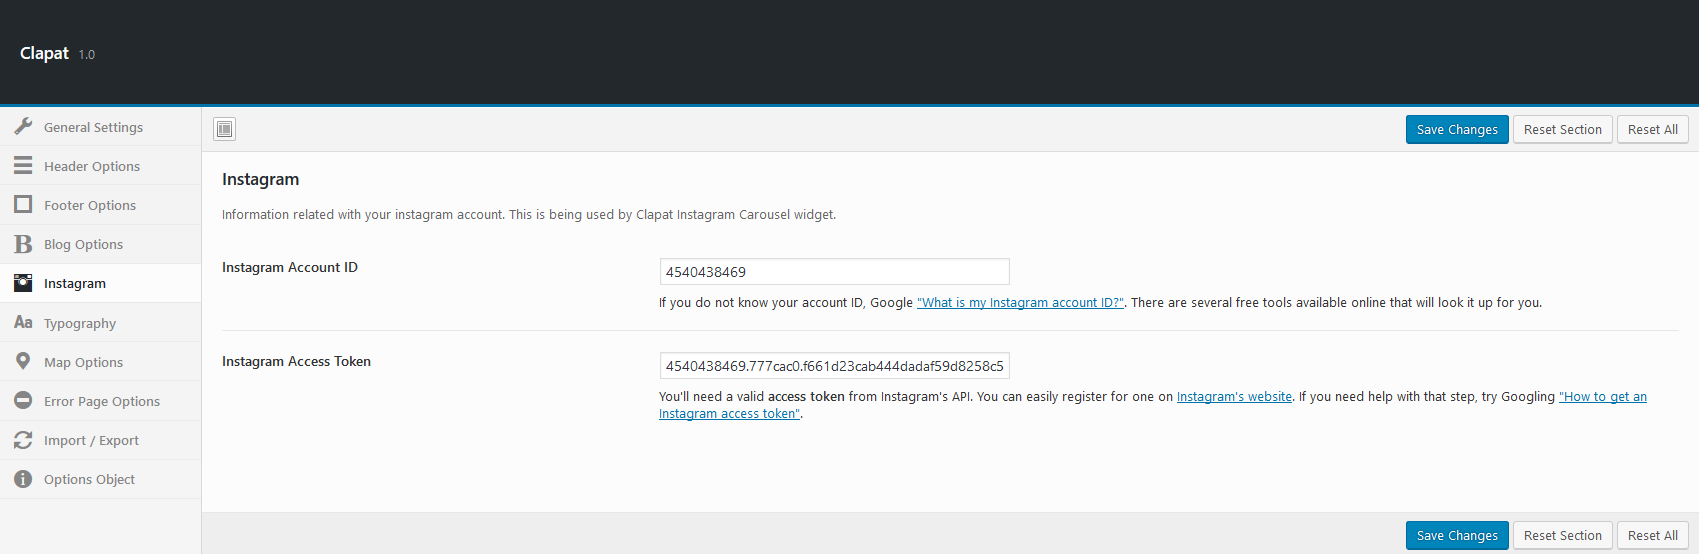
Task: Click the bottom Save Changes button
Action: coord(1457,535)
